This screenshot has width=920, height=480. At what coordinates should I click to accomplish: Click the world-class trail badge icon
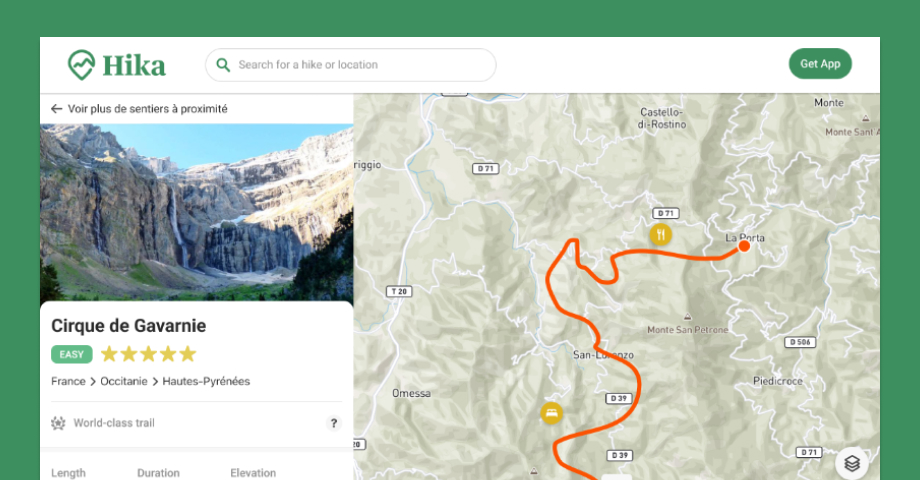pyautogui.click(x=58, y=423)
